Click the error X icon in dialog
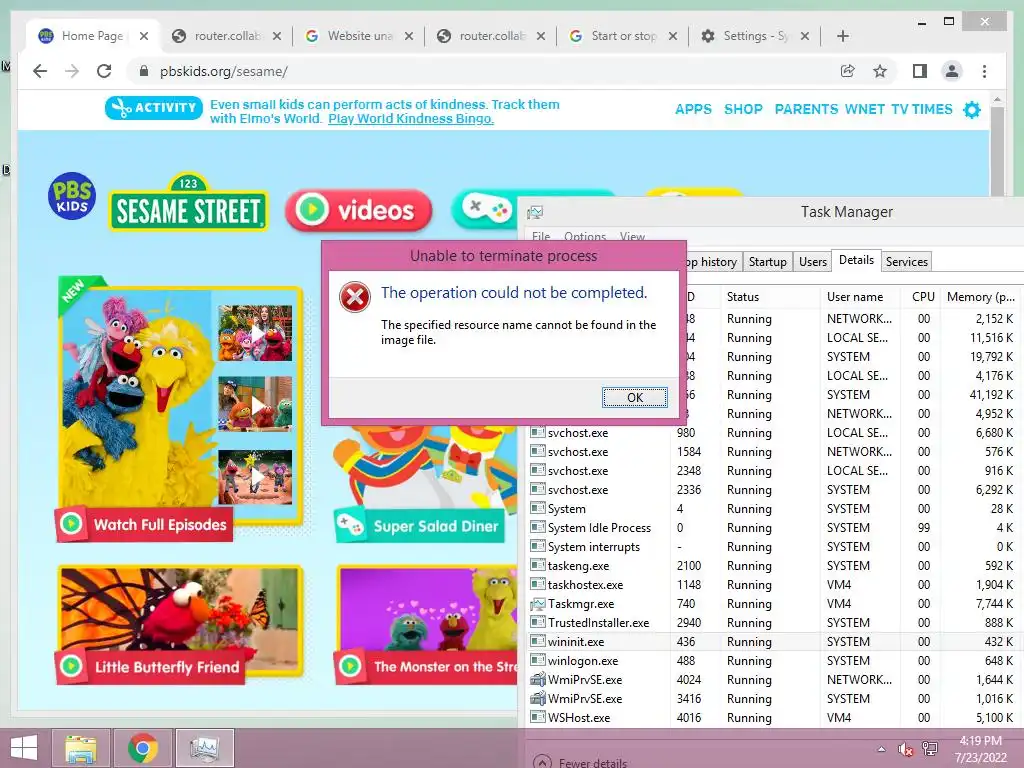 point(355,298)
